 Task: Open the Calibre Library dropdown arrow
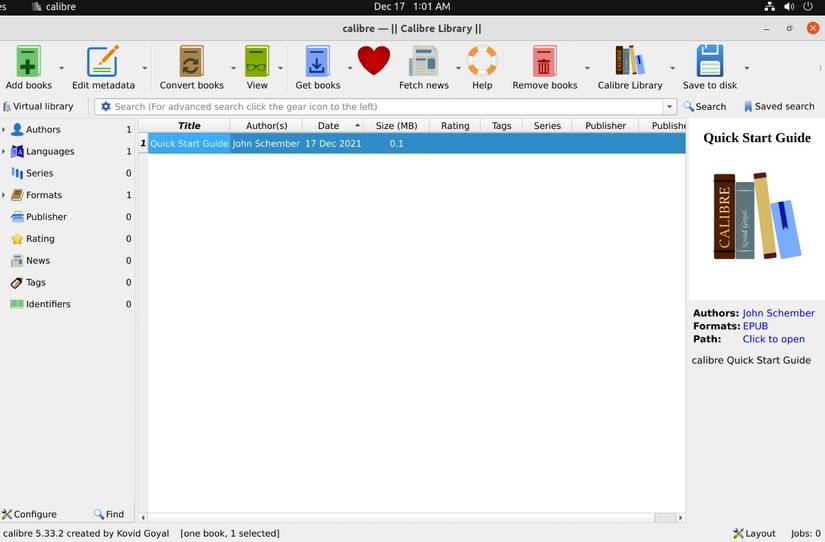pos(672,68)
